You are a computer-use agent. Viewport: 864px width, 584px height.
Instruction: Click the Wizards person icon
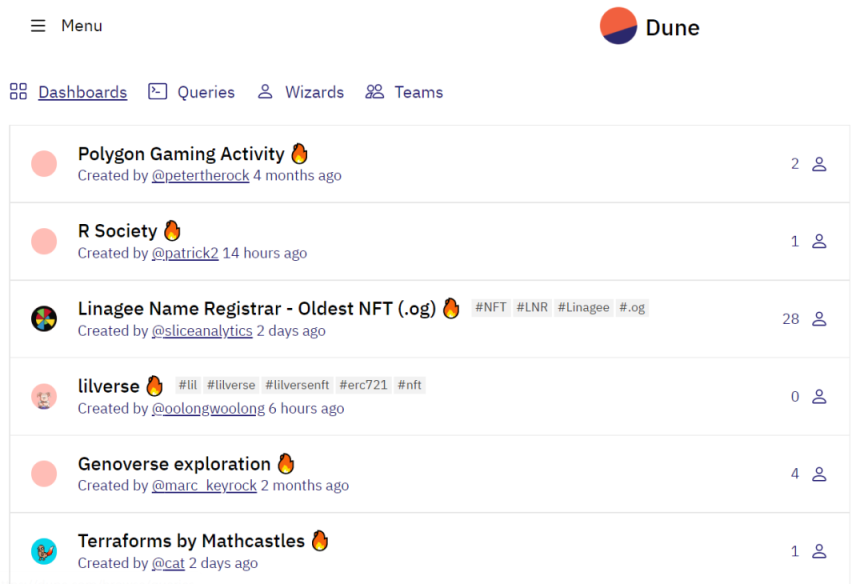pos(265,91)
